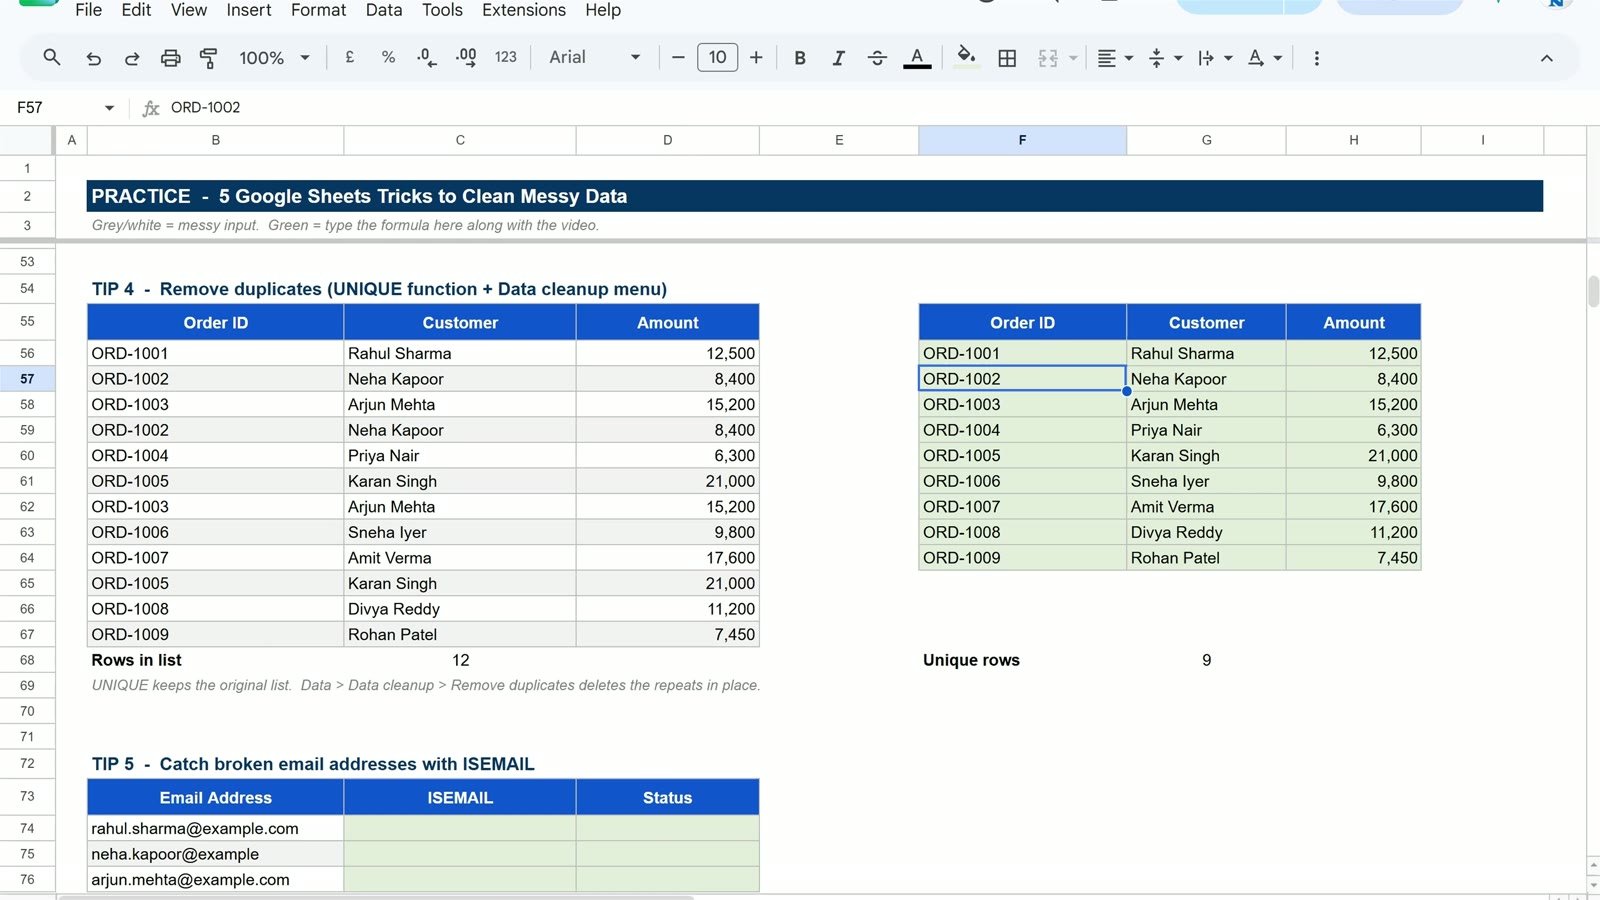Select the Email Address header cell
Screen dimensions: 1600x900
[215, 797]
